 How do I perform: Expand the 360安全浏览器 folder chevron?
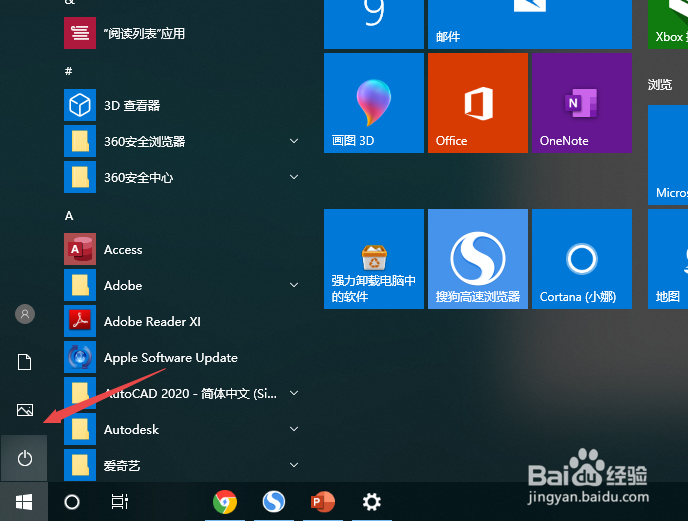294,141
